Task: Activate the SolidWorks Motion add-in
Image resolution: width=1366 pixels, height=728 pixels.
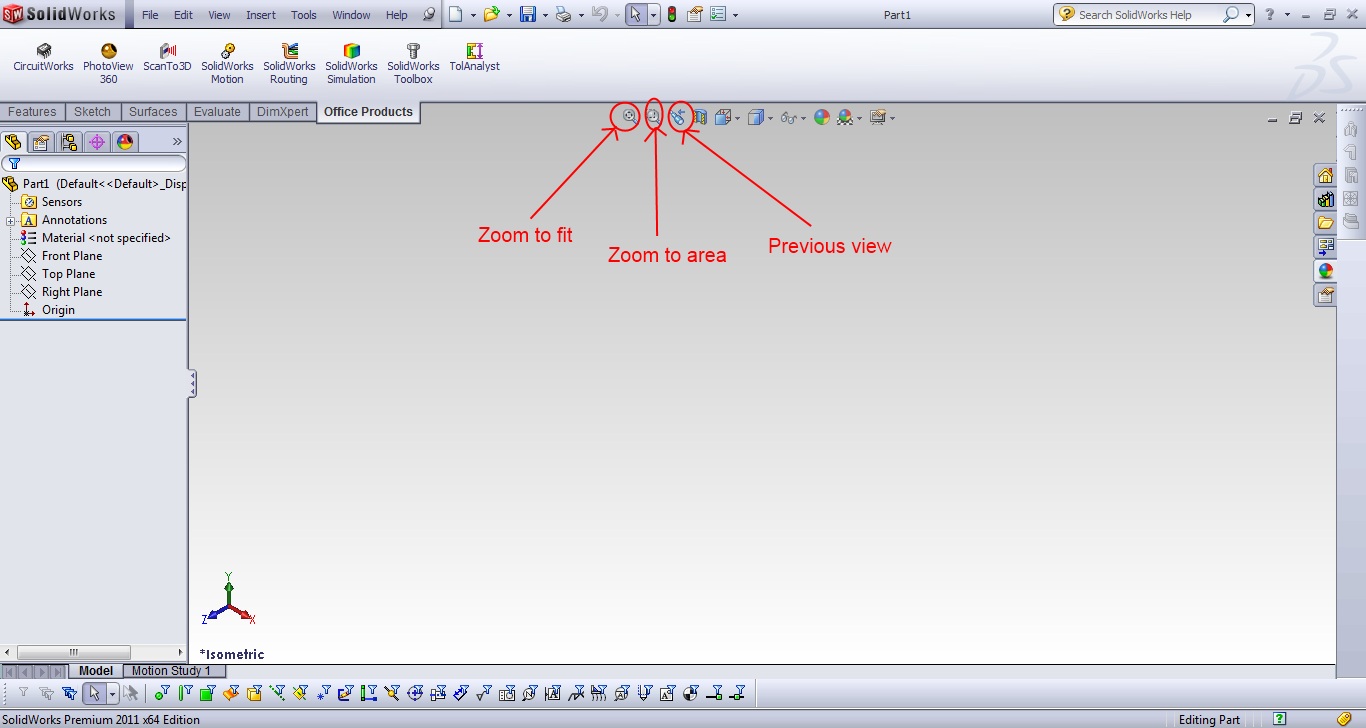Action: pyautogui.click(x=227, y=64)
